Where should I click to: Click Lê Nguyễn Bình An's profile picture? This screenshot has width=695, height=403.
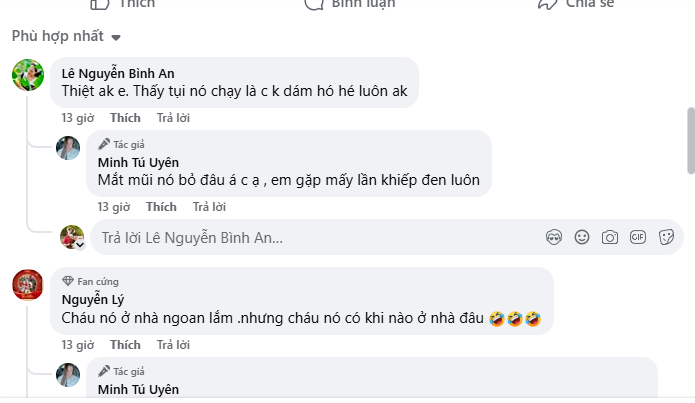point(27,75)
